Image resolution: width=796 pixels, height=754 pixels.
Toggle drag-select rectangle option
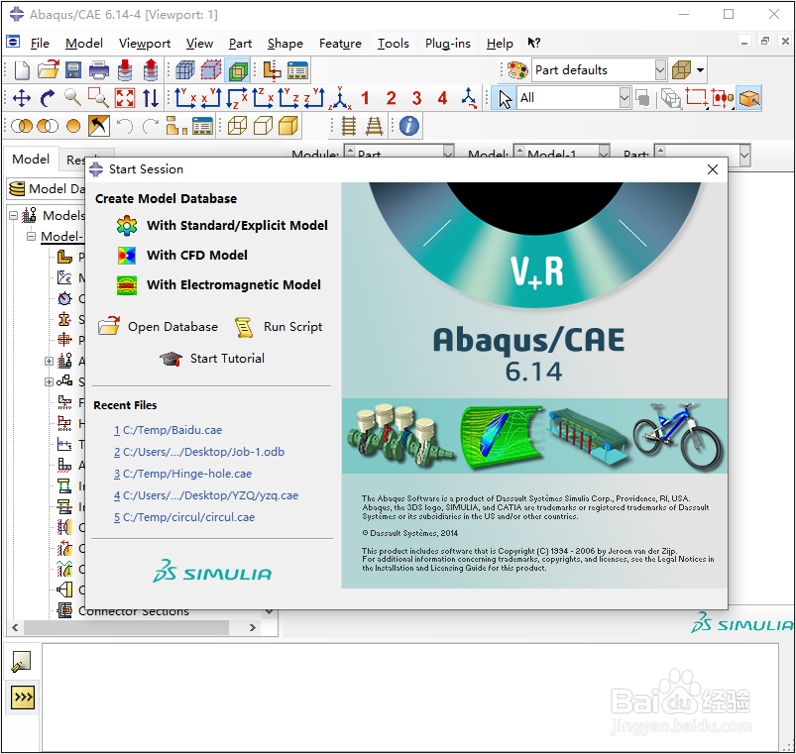697,98
